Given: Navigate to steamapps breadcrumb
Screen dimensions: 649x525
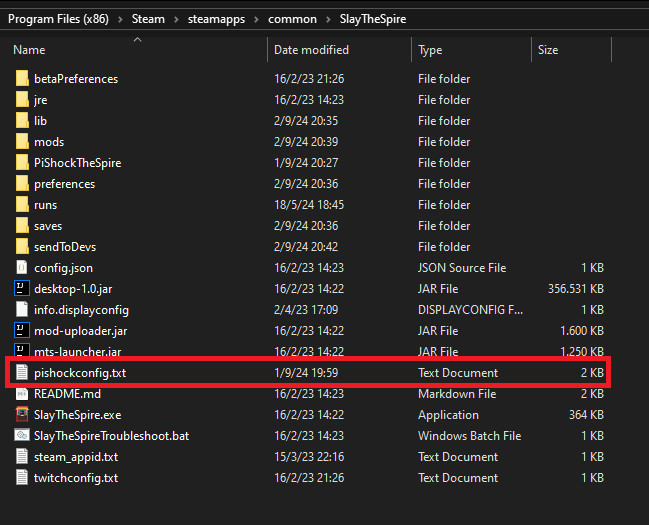Looking at the screenshot, I should (x=216, y=19).
